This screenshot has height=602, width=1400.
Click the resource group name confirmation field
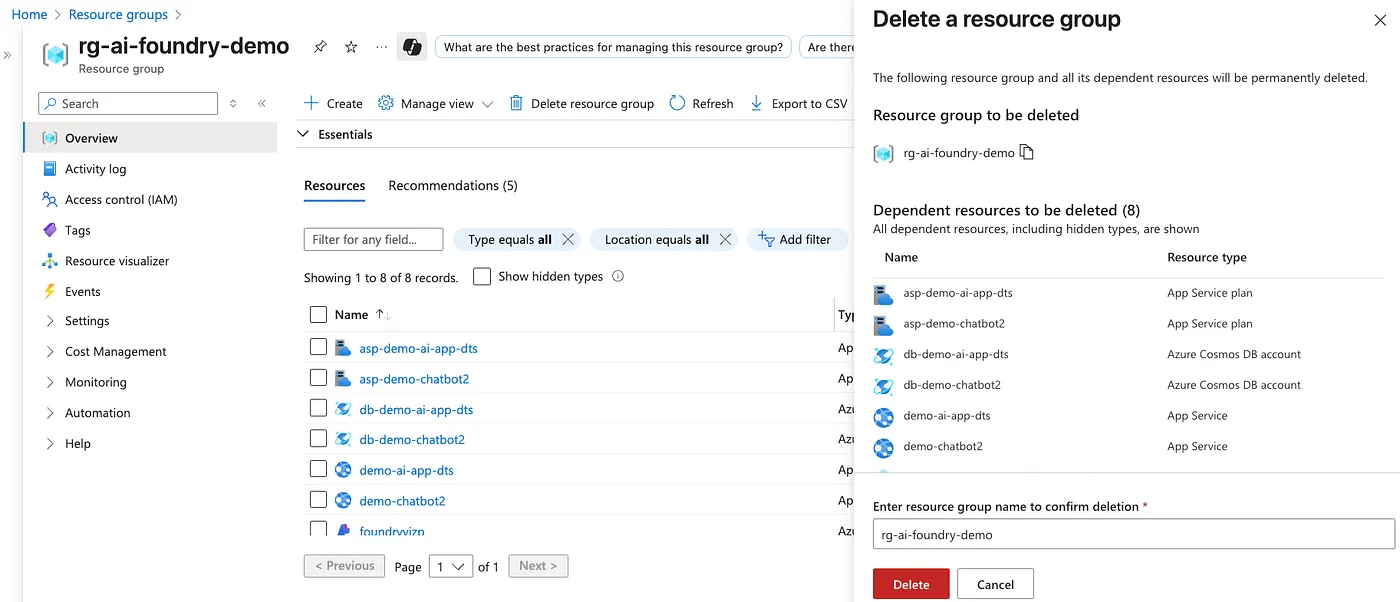pos(1133,534)
